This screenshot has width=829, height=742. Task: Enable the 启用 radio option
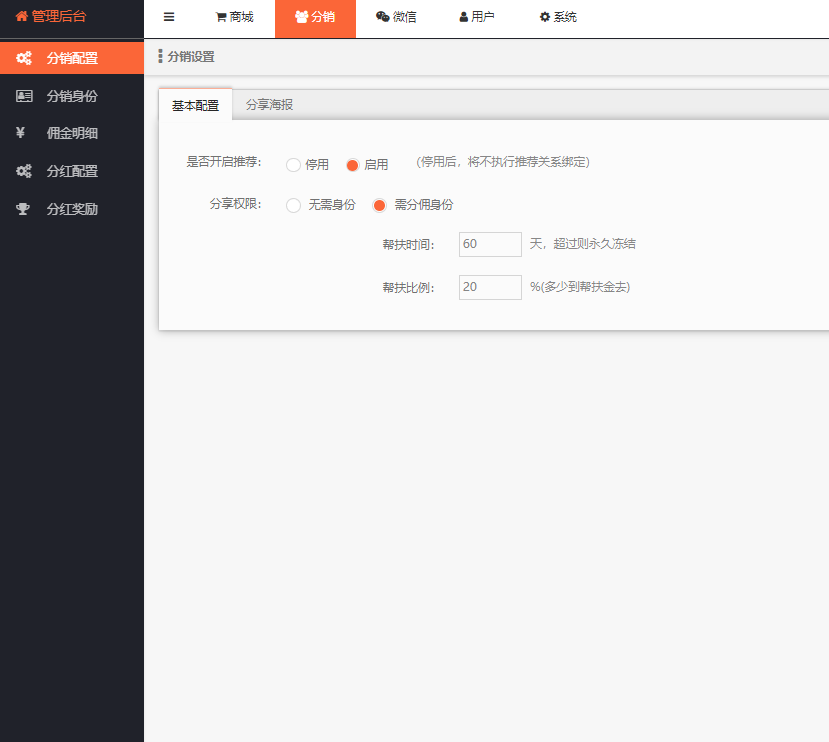[354, 164]
